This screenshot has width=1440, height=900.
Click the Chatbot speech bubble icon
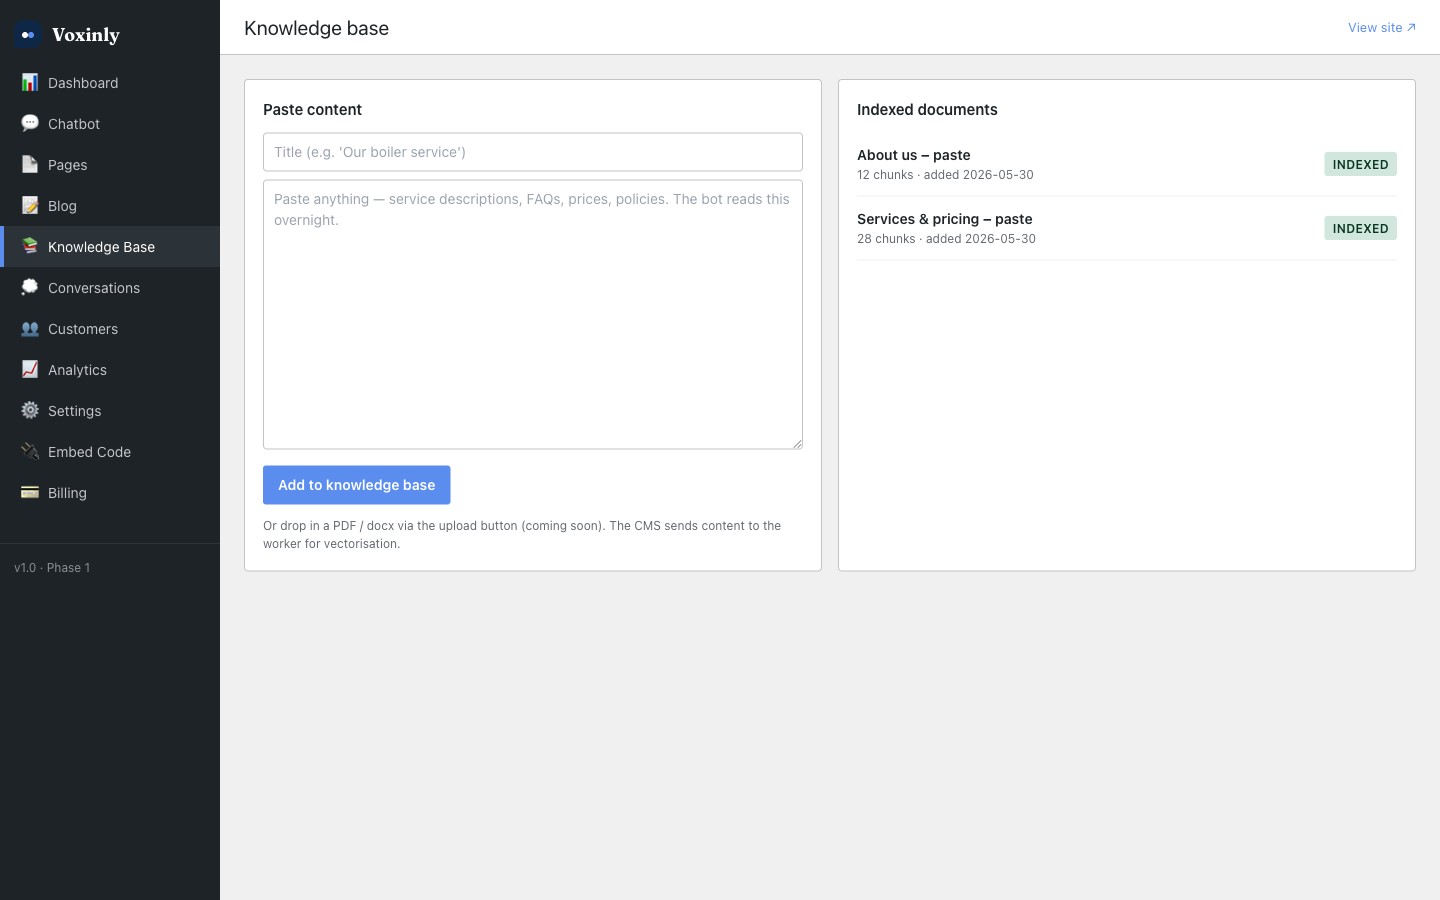(30, 123)
